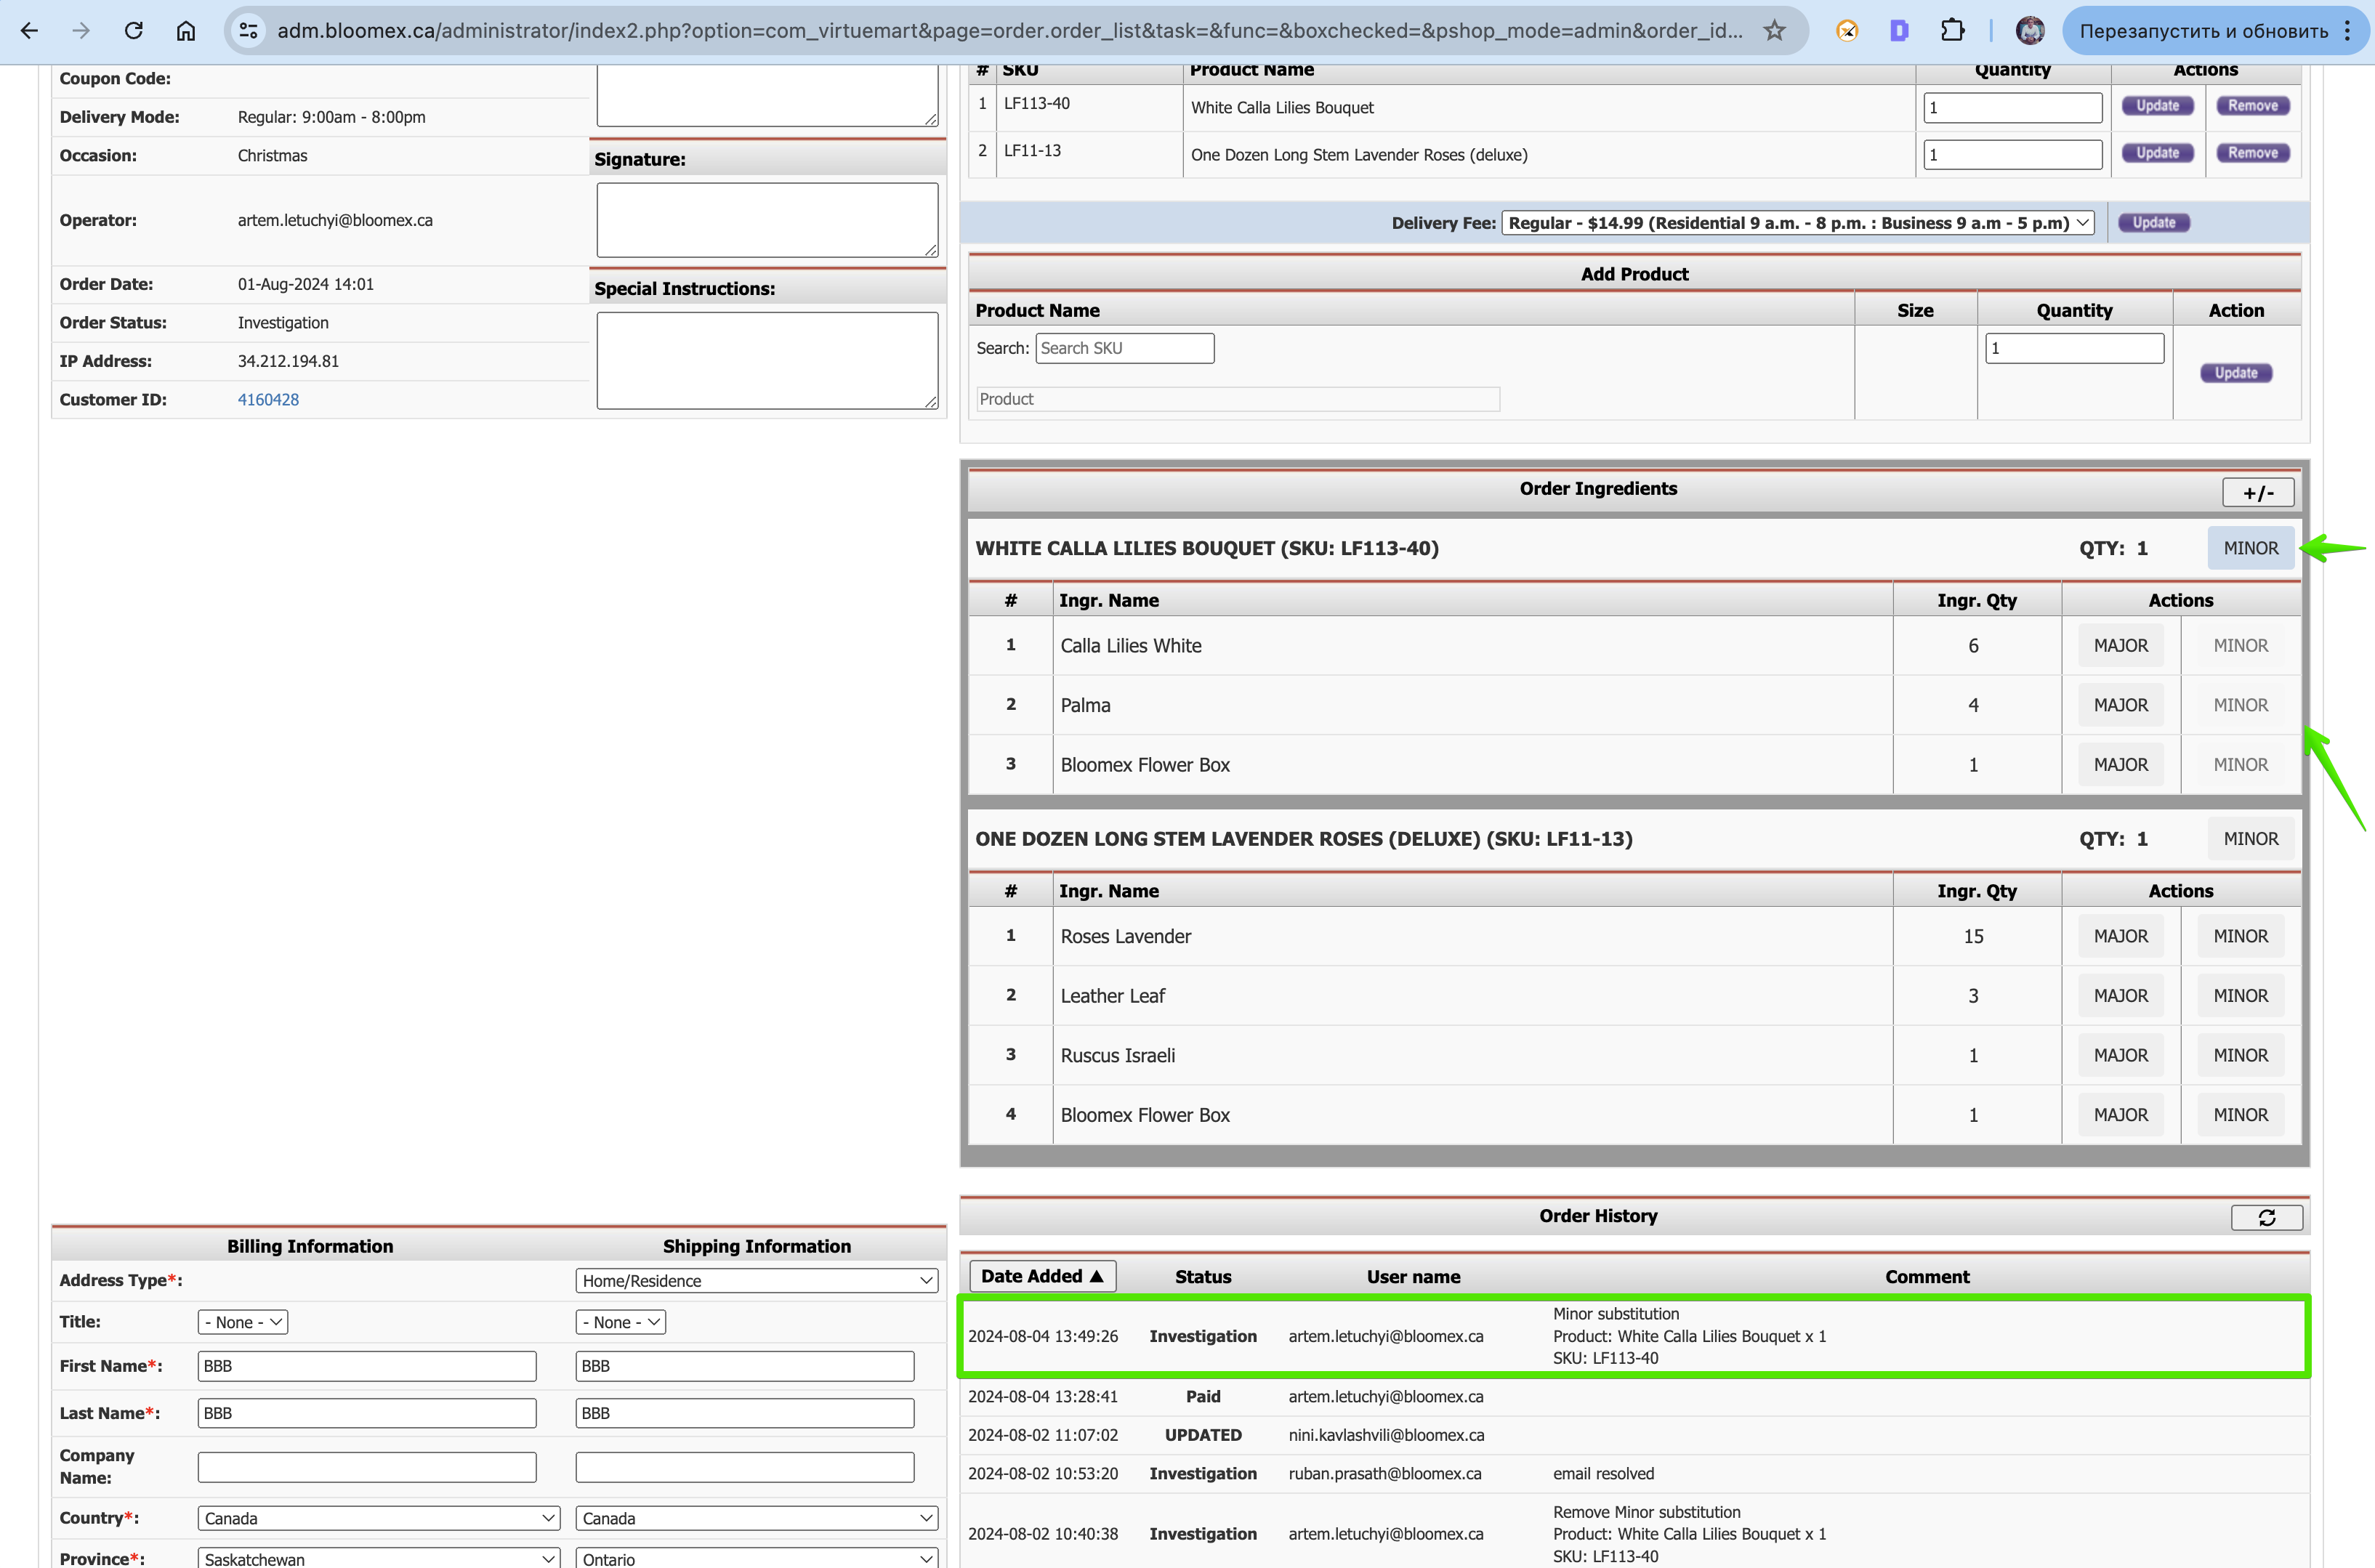Remove the White Calla Lilies Bouquet item

click(x=2252, y=106)
